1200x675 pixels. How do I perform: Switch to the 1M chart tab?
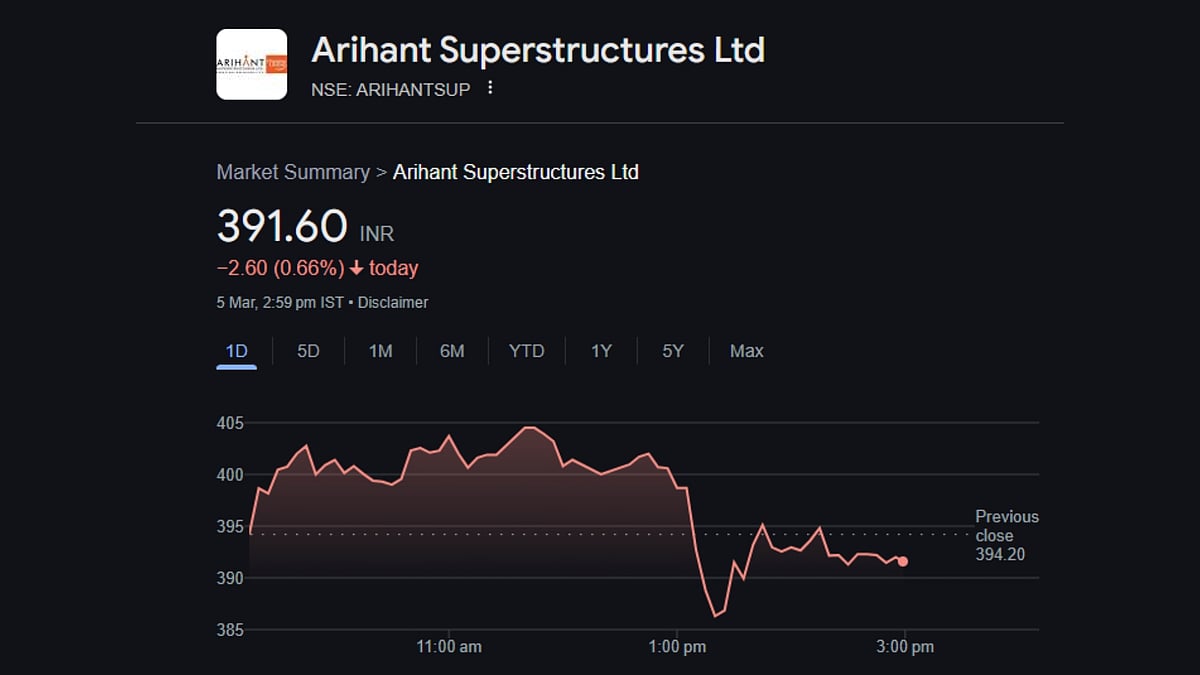tap(380, 351)
